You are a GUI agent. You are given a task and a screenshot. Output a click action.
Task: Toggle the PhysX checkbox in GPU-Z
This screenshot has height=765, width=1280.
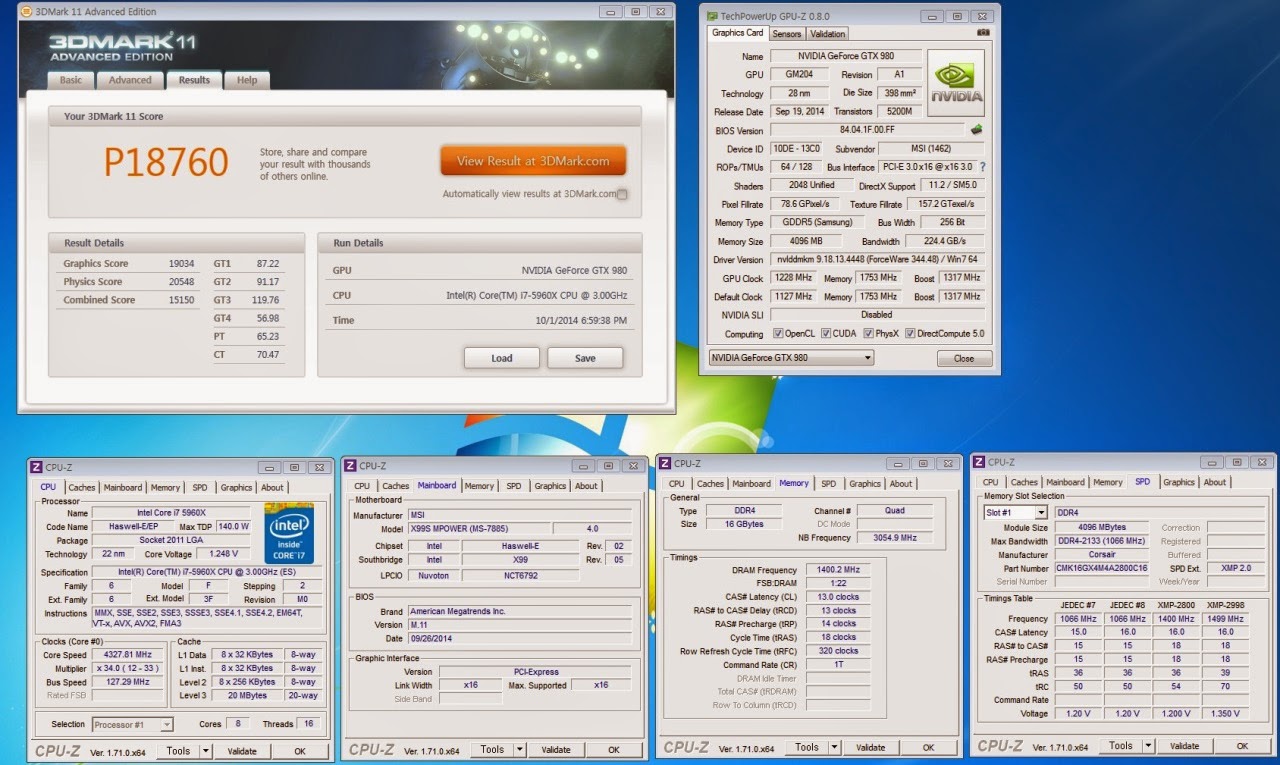pyautogui.click(x=869, y=334)
